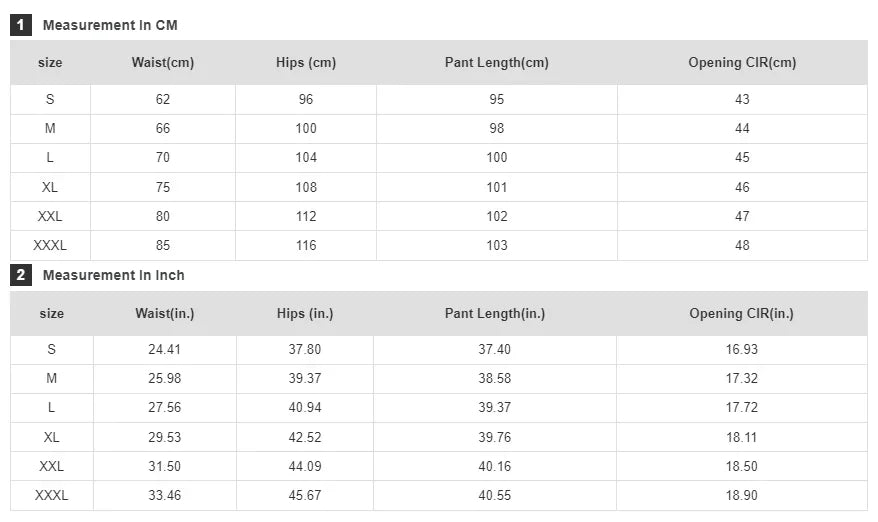Click the Waist(cm) column header
This screenshot has height=522, width=878.
163,63
